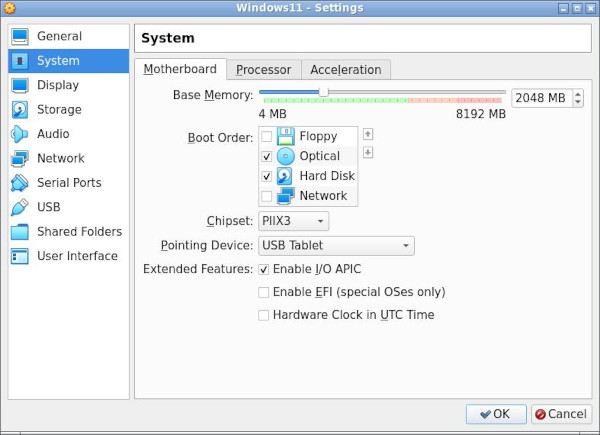Switch to the Processor tab
The width and height of the screenshot is (600, 435).
263,70
